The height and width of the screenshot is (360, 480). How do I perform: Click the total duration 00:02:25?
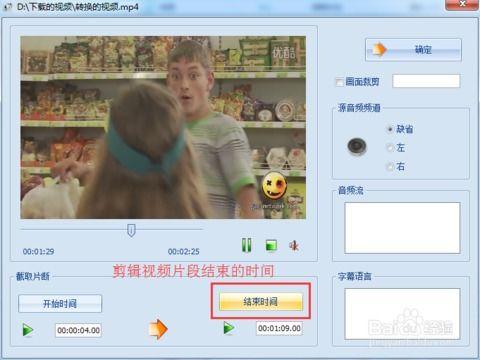(184, 251)
